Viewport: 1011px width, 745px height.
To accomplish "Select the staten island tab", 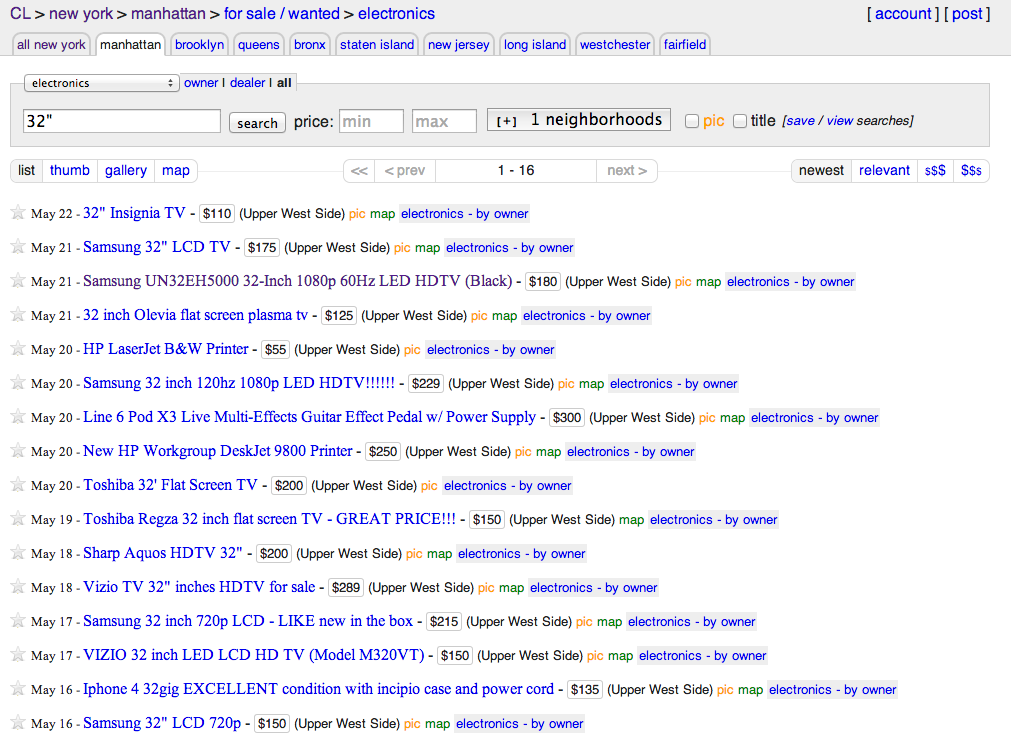I will (x=377, y=45).
